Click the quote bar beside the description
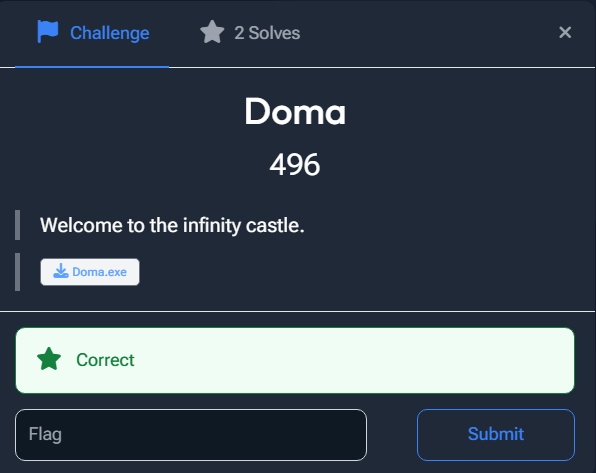The image size is (596, 473). point(17,225)
